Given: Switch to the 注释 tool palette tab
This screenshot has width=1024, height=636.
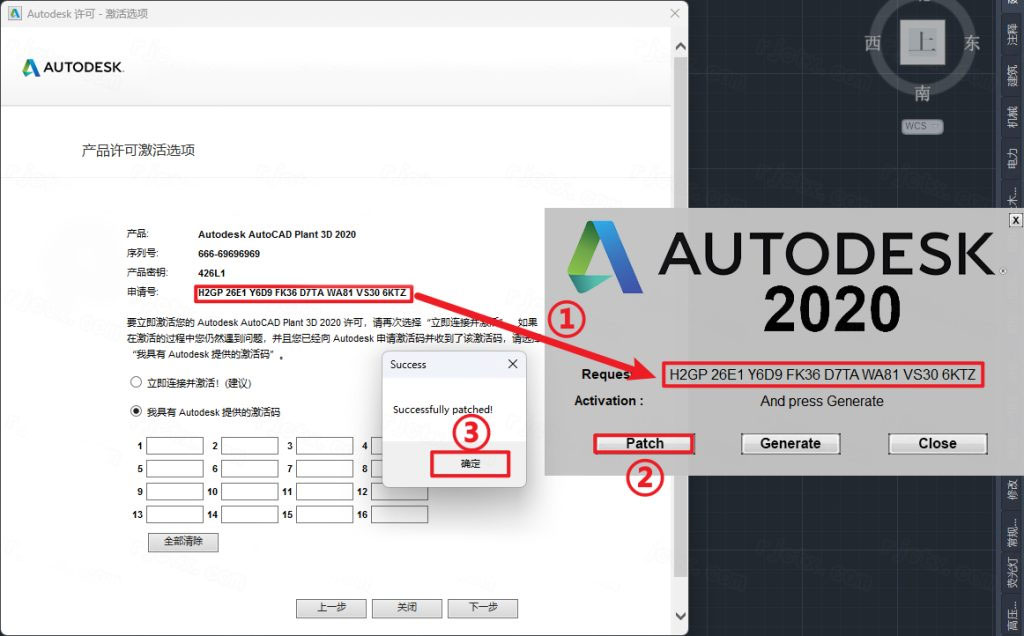Looking at the screenshot, I should (1012, 34).
